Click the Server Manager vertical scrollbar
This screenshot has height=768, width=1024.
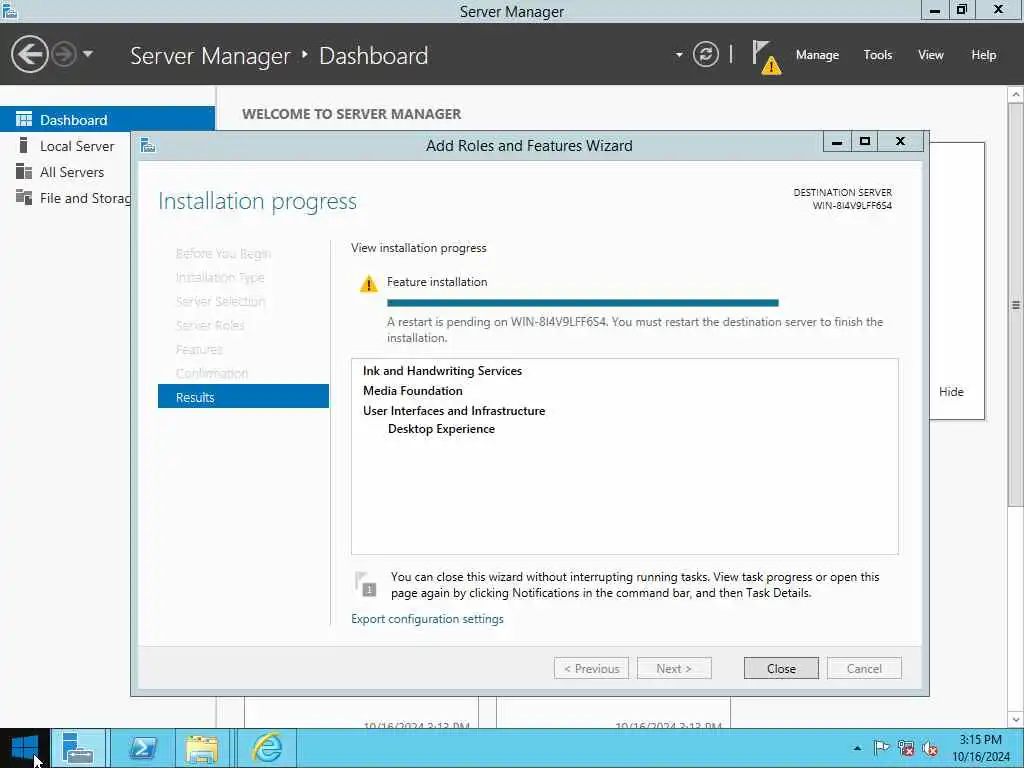1016,304
